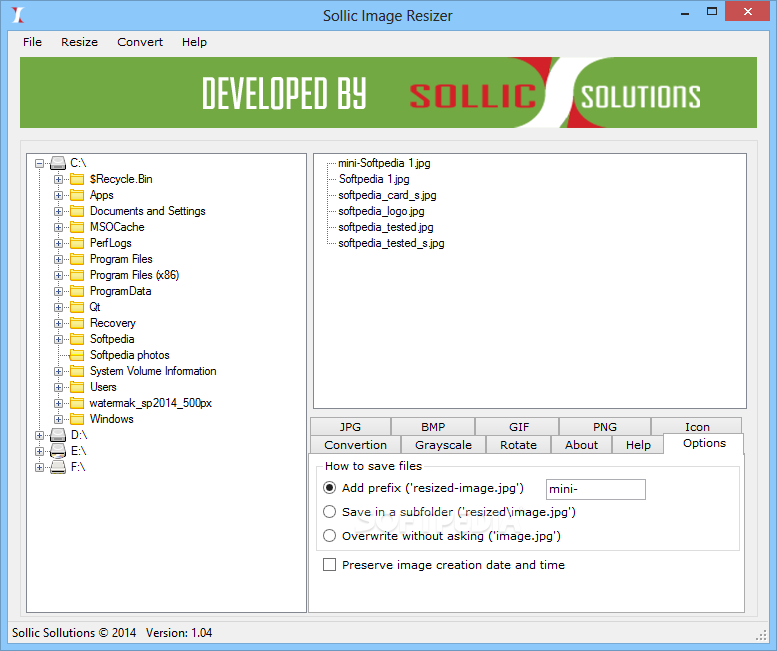The width and height of the screenshot is (777, 651).
Task: Switch to the BMP tab
Action: coord(433,427)
